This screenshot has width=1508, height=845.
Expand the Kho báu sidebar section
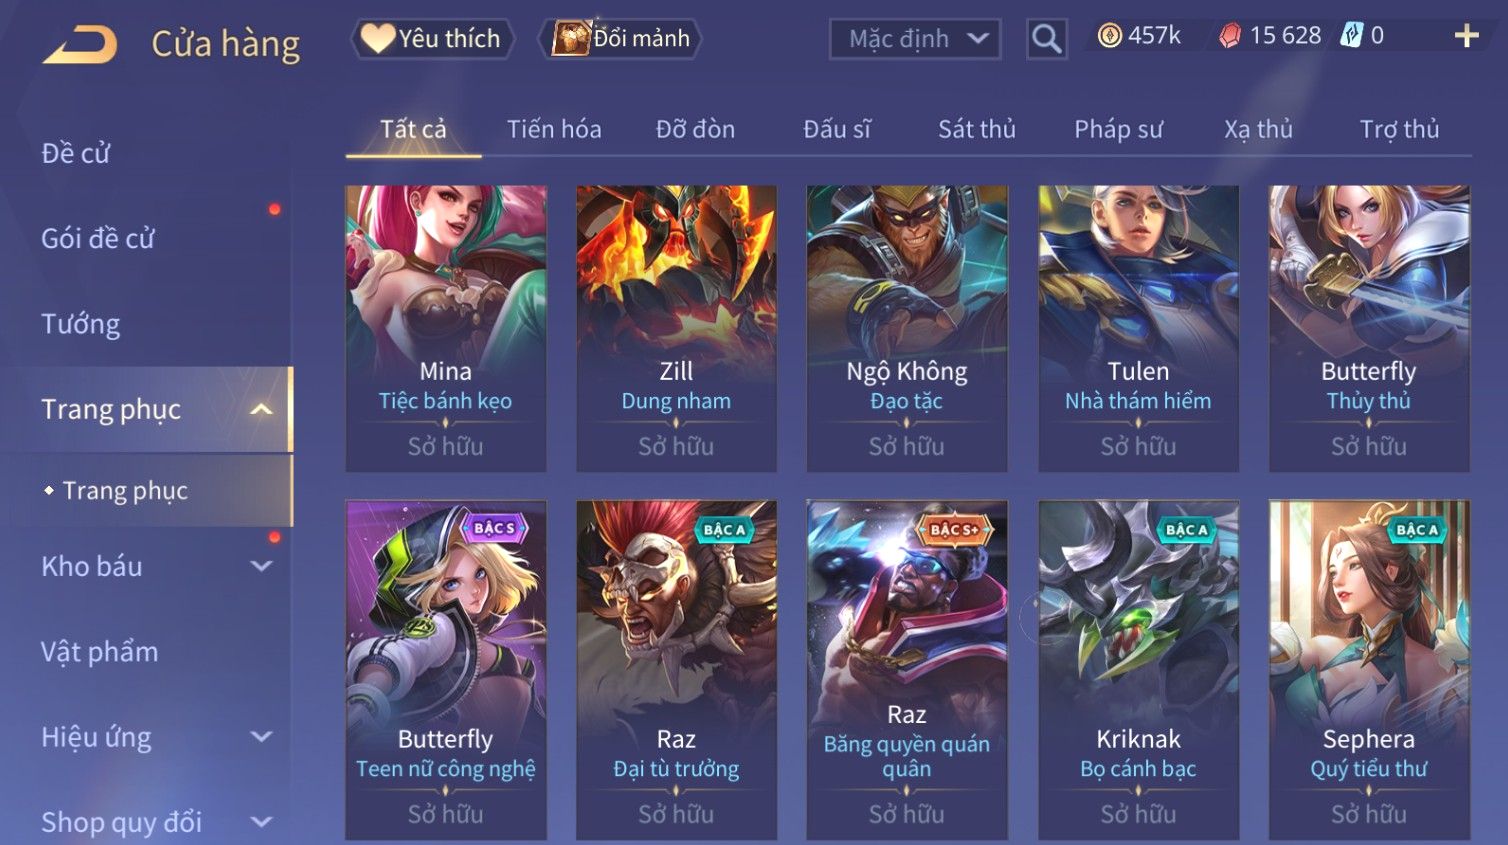point(261,566)
